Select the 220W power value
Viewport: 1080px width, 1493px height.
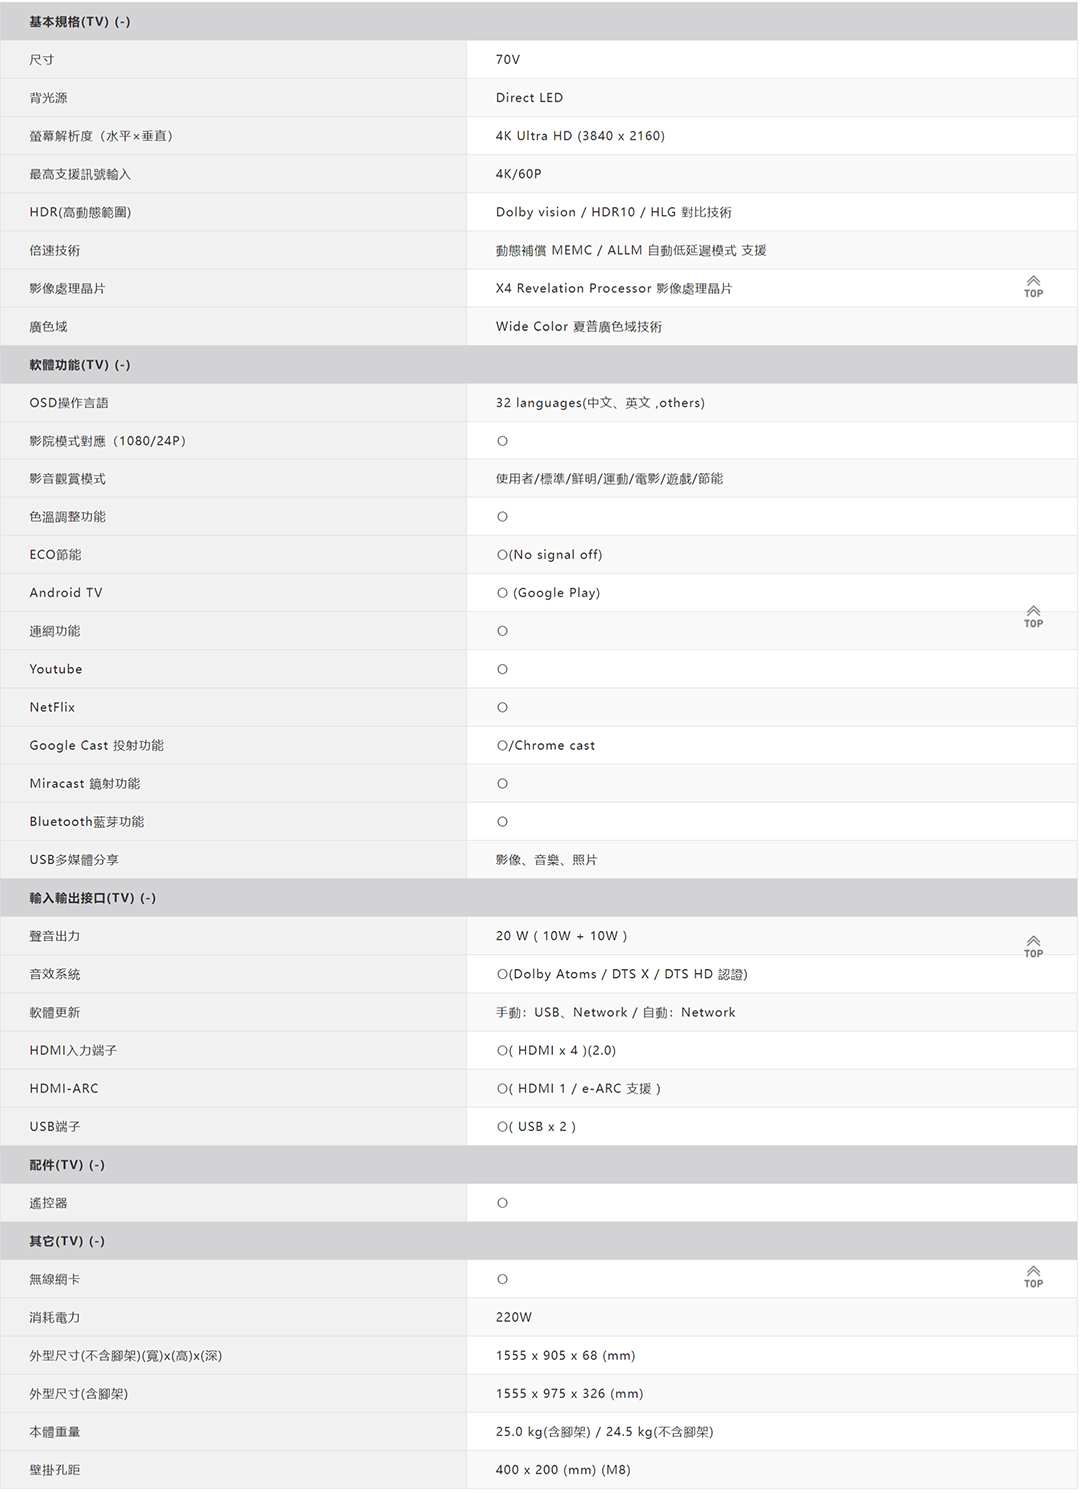click(x=514, y=1317)
